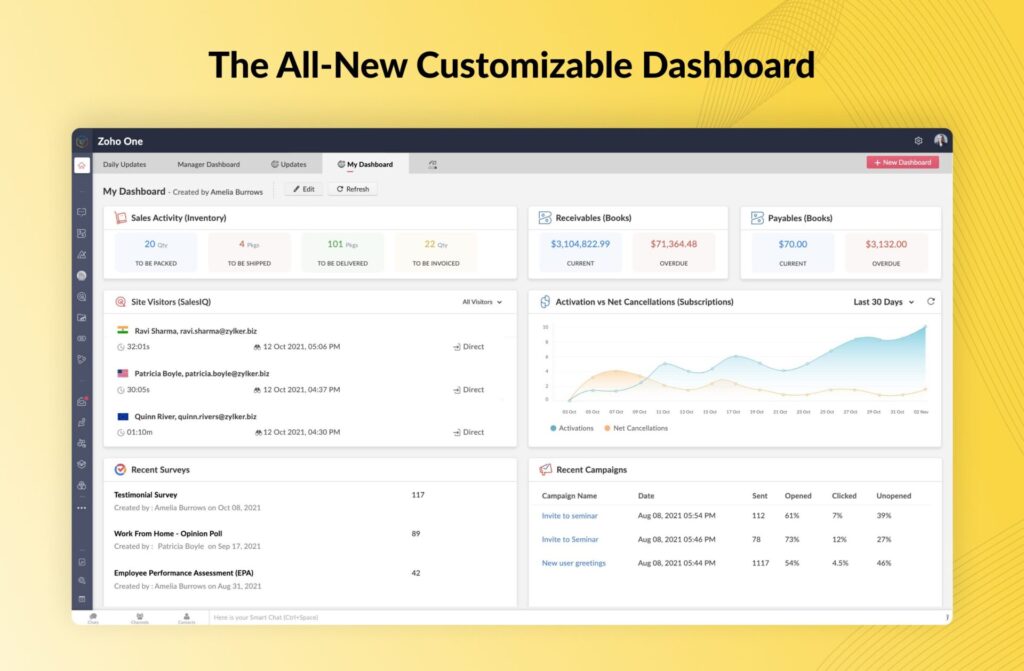Open Chats from the bottom bar
Viewport: 1024px width, 671px height.
point(94,617)
